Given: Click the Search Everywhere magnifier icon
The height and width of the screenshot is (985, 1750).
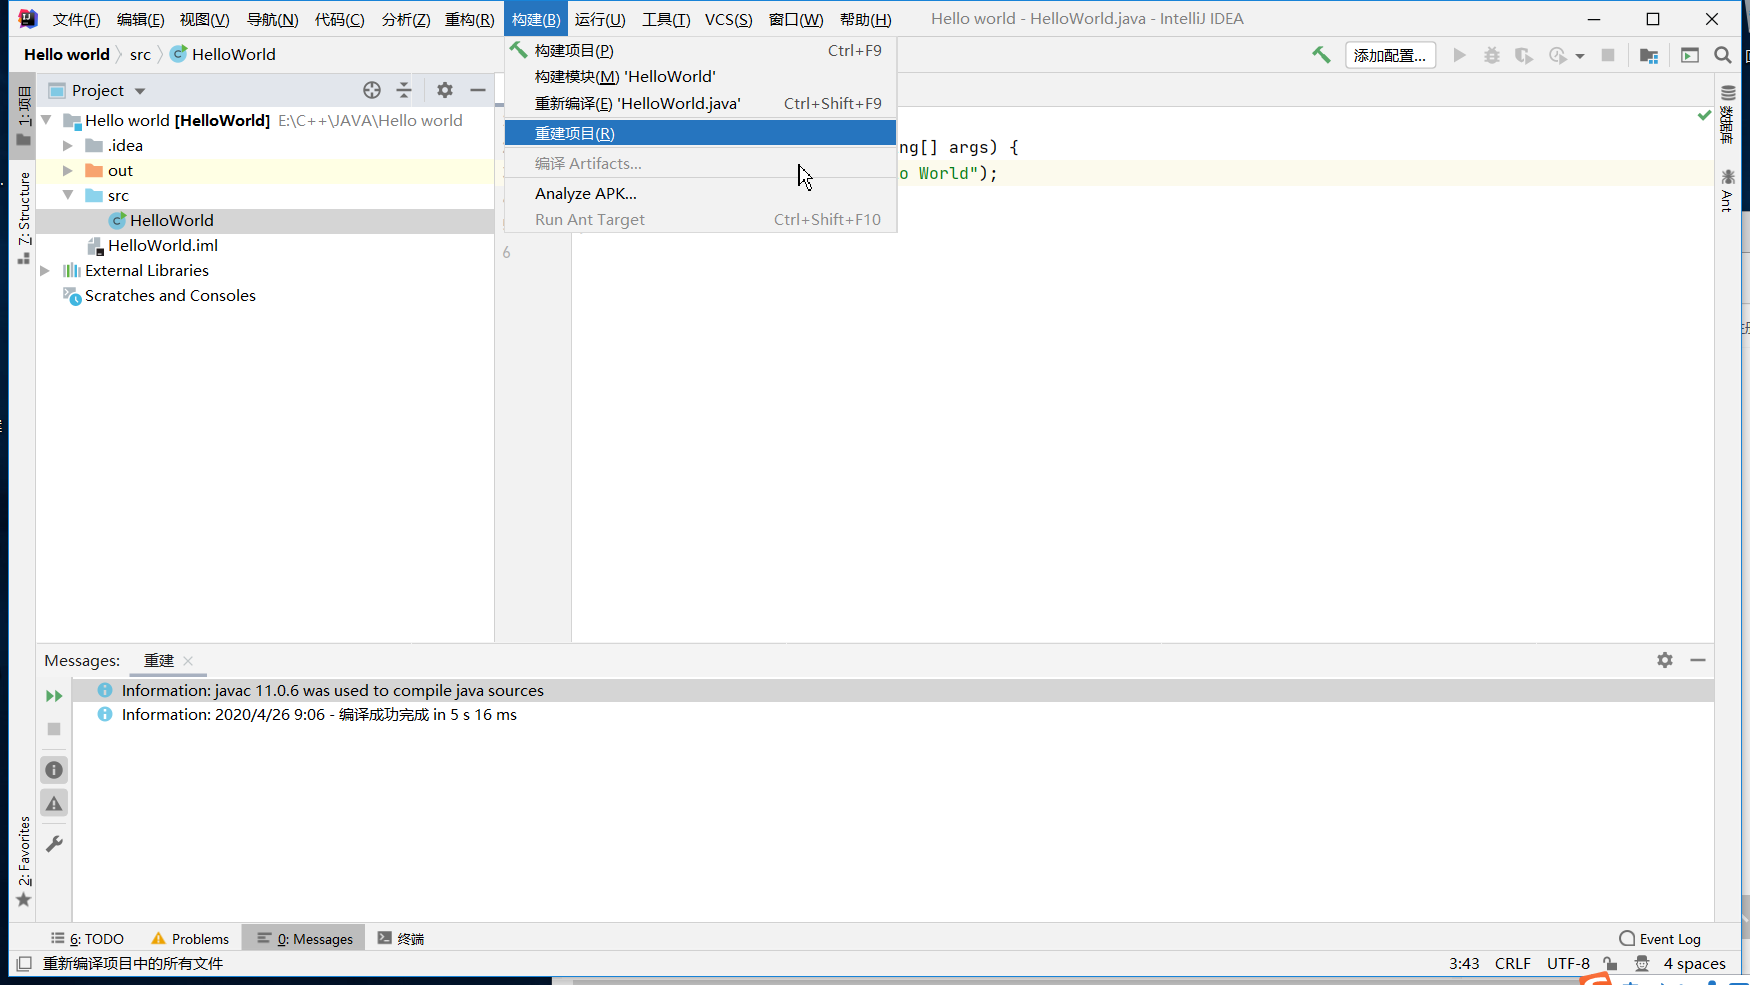Looking at the screenshot, I should coord(1722,55).
